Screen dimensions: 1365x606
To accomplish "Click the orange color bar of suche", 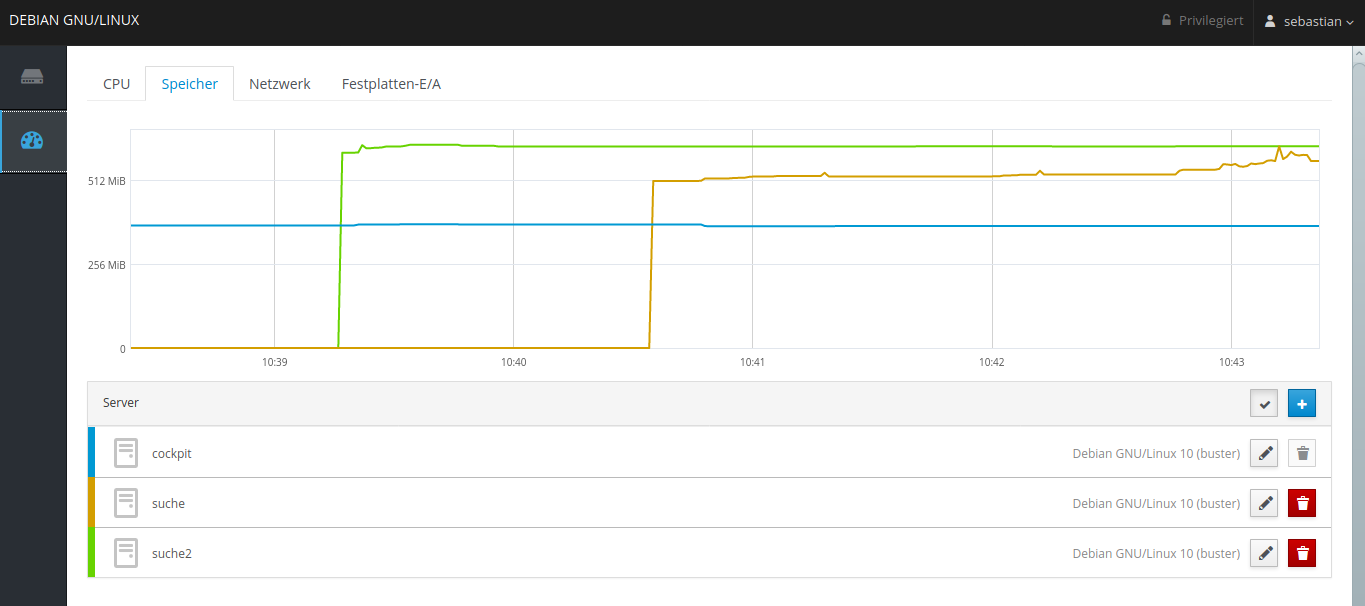I will point(91,503).
